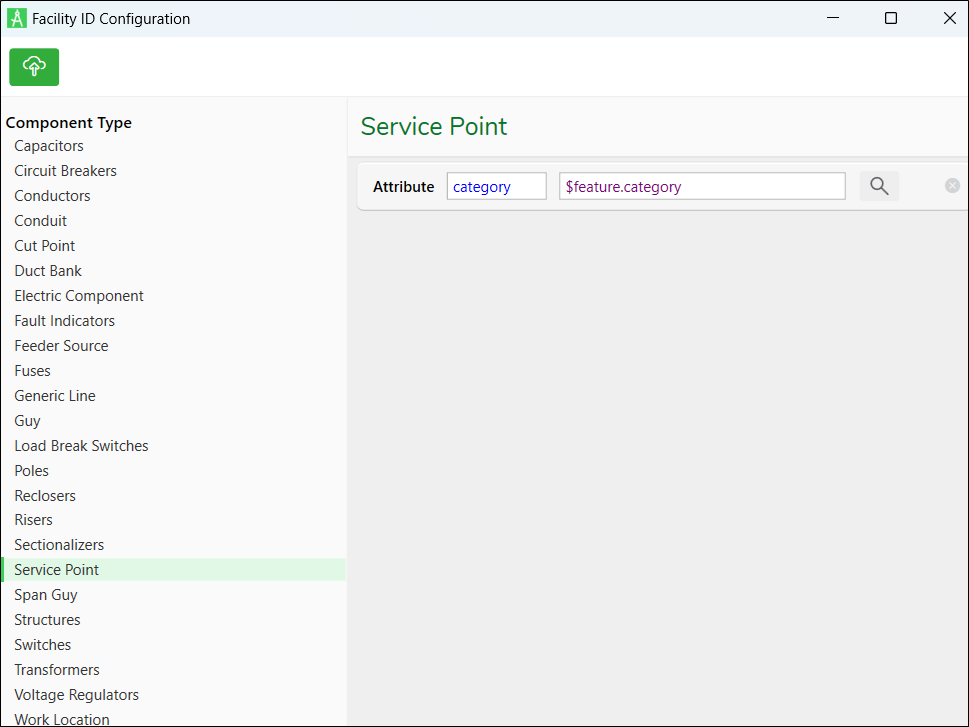The height and width of the screenshot is (727, 969).
Task: Minimize the Facility ID Configuration window
Action: [x=833, y=18]
